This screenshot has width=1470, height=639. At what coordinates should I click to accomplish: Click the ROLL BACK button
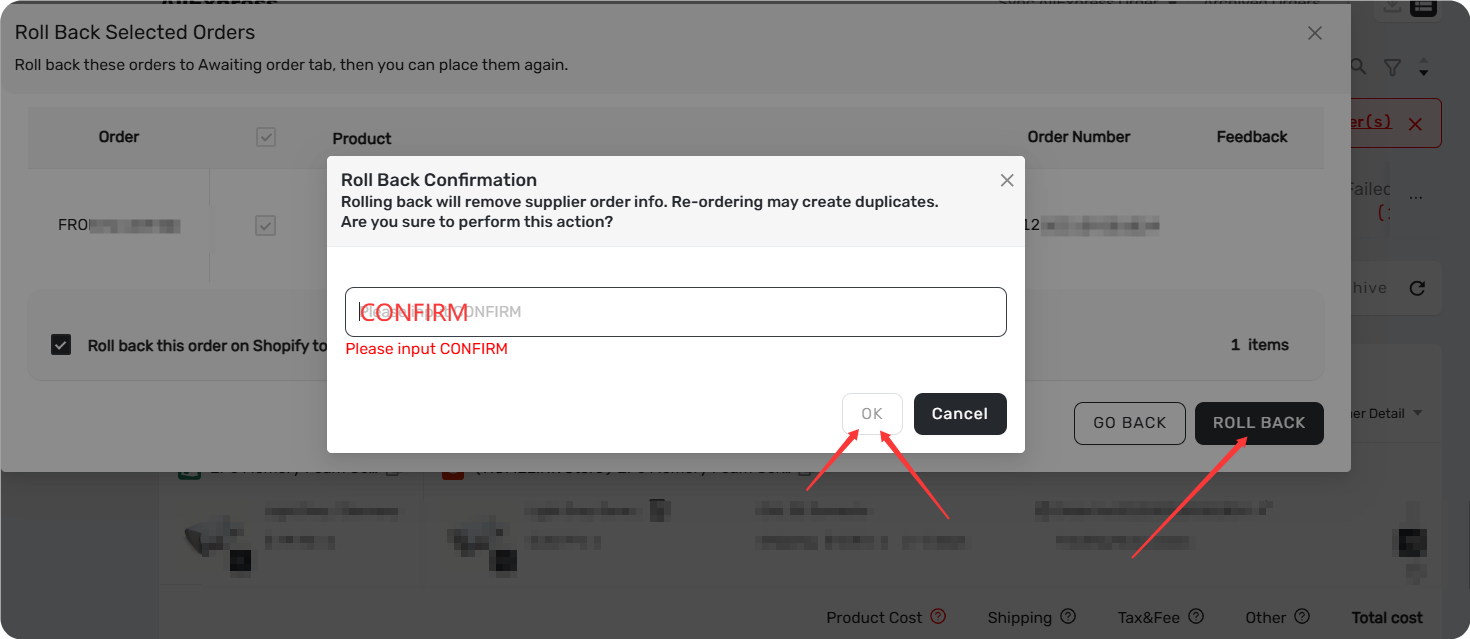1259,423
